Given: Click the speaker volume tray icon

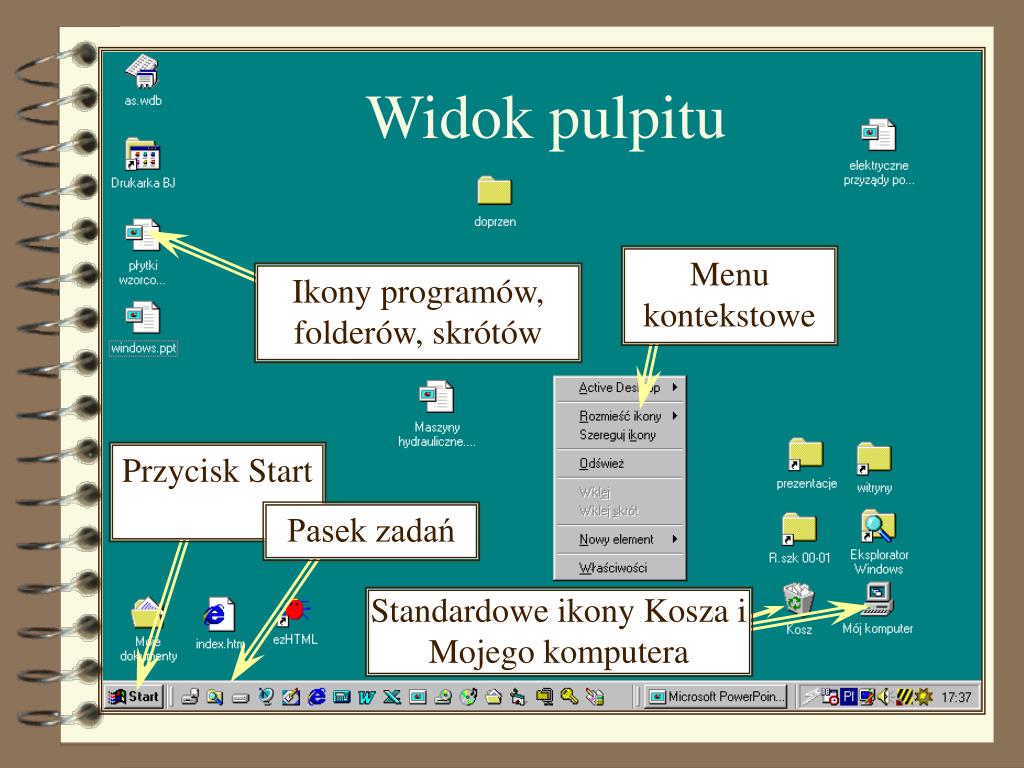Looking at the screenshot, I should pyautogui.click(x=883, y=697).
